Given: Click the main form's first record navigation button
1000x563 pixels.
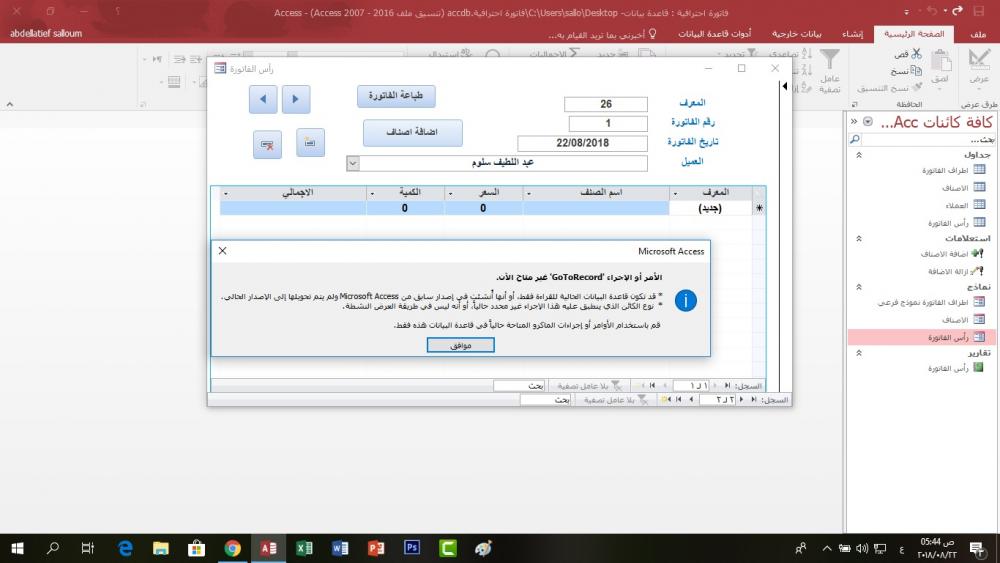Looking at the screenshot, I should [x=754, y=400].
